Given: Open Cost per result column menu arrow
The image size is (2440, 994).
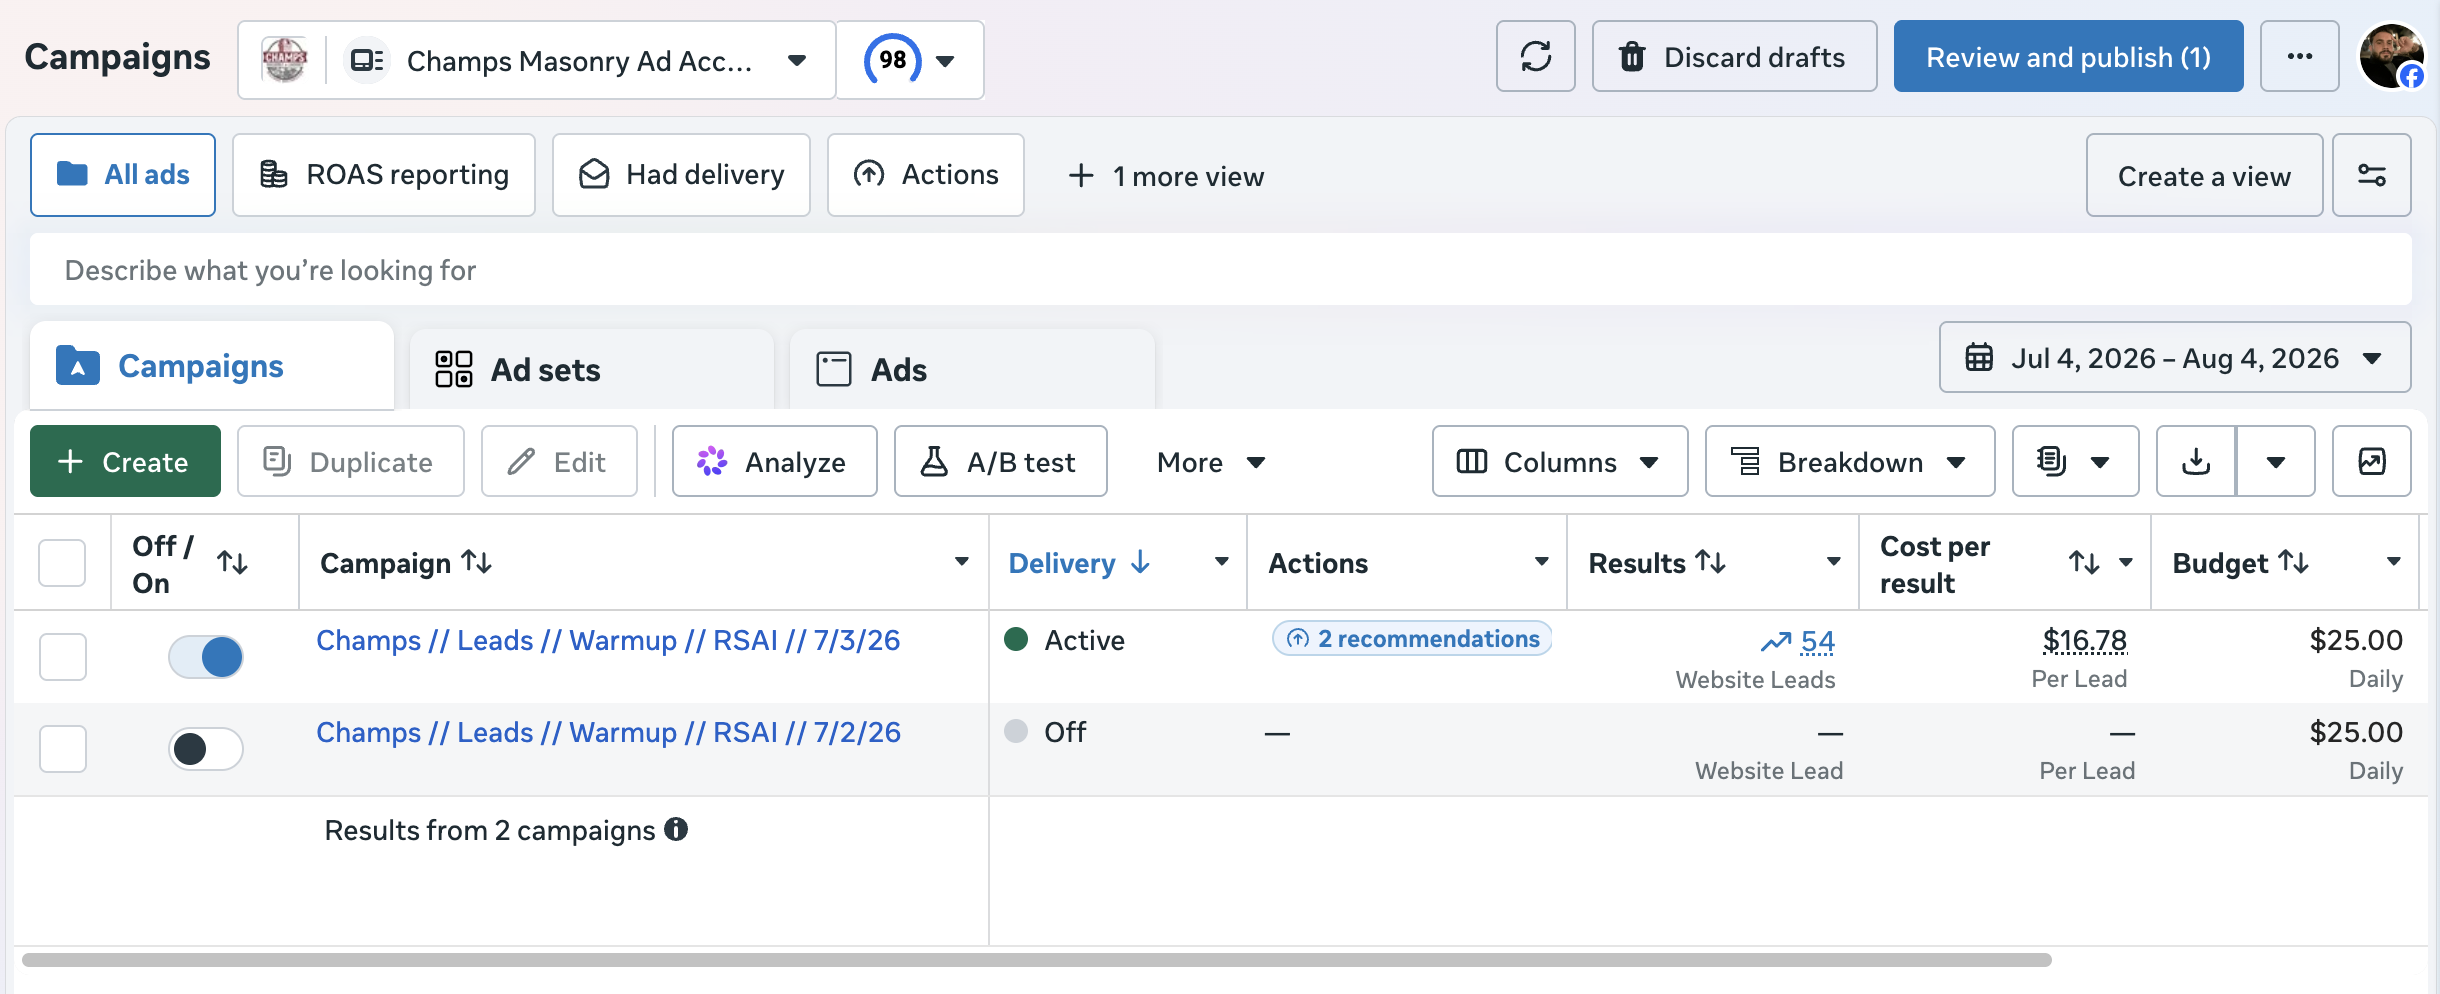Looking at the screenshot, I should click(2126, 562).
